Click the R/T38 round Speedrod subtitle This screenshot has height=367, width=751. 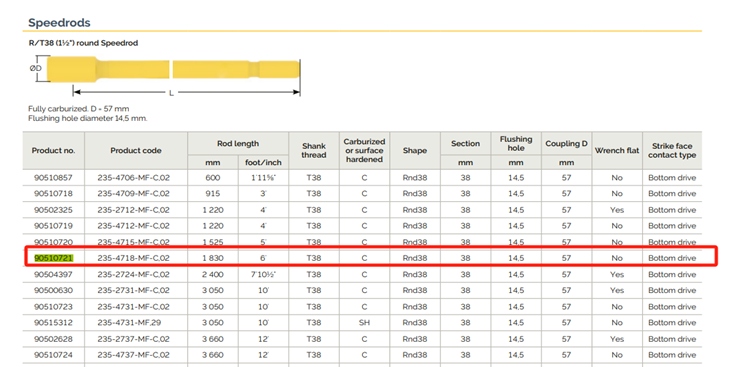click(x=83, y=43)
